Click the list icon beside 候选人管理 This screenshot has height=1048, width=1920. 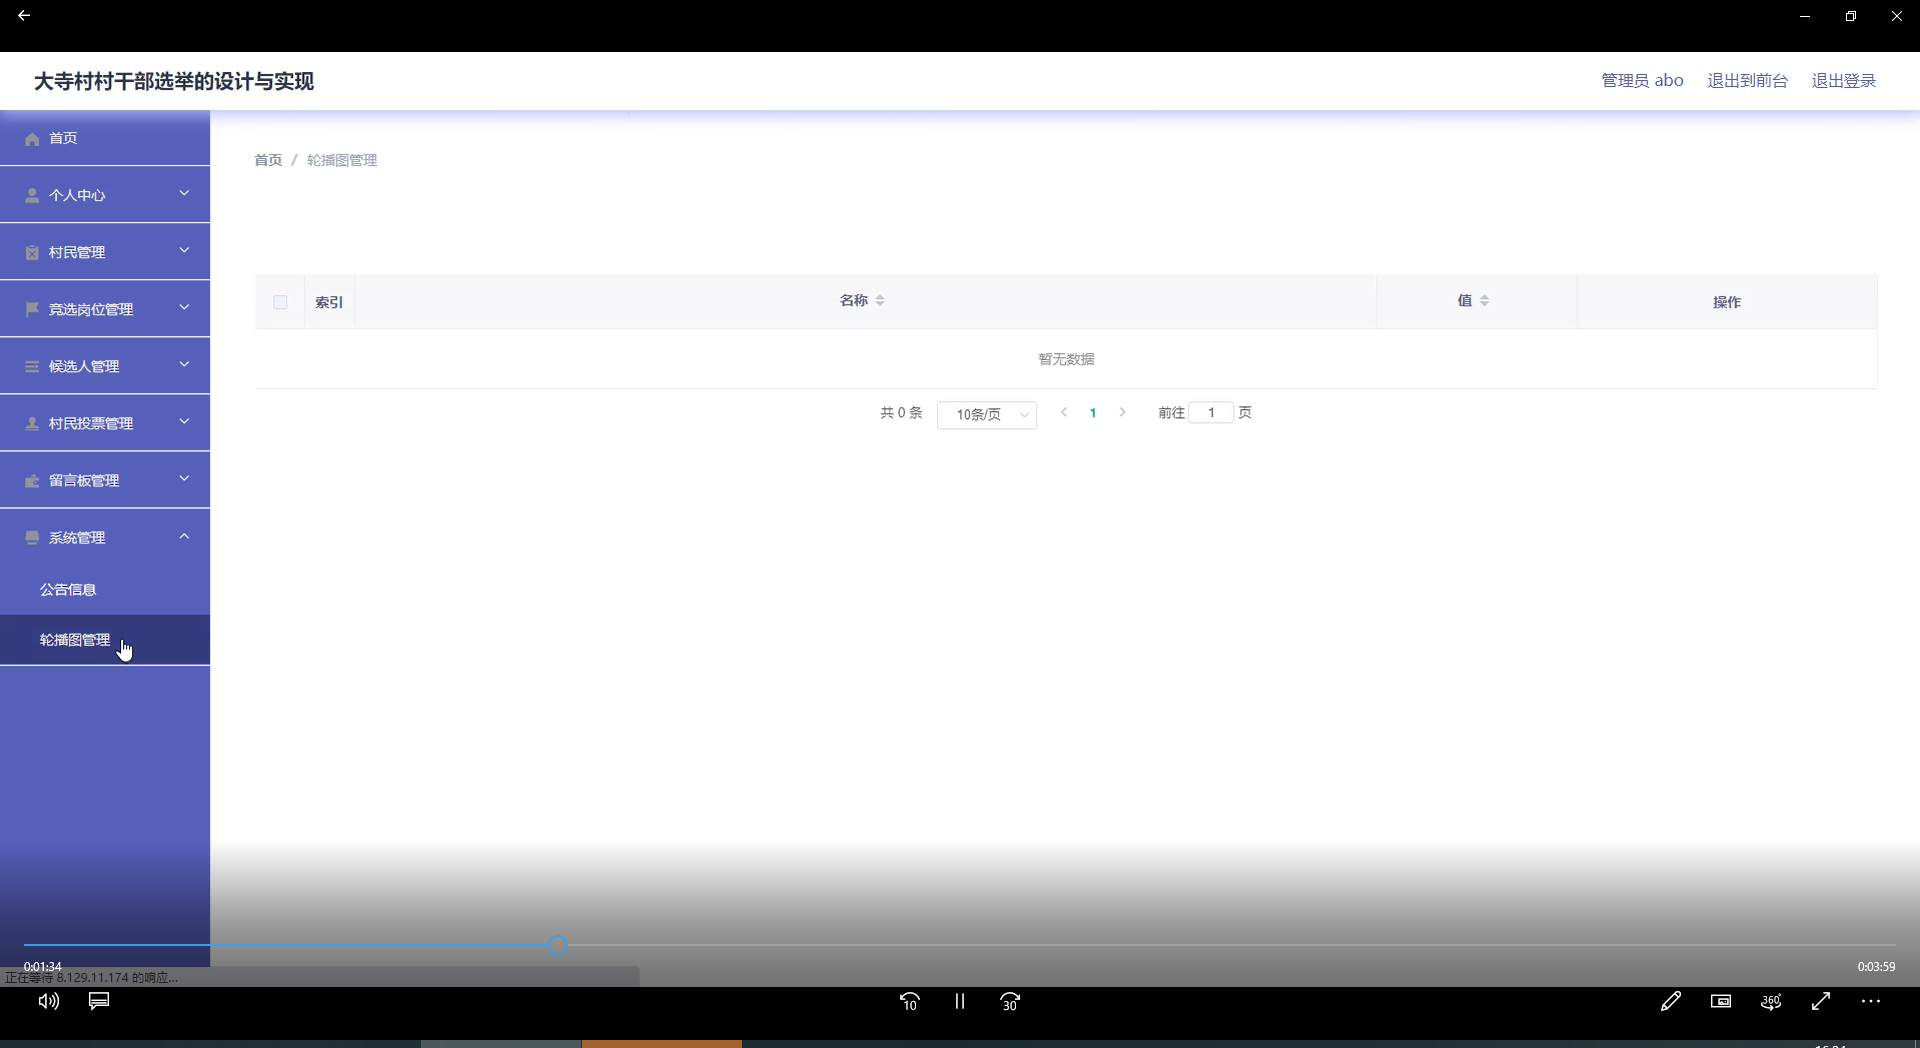[x=32, y=366]
